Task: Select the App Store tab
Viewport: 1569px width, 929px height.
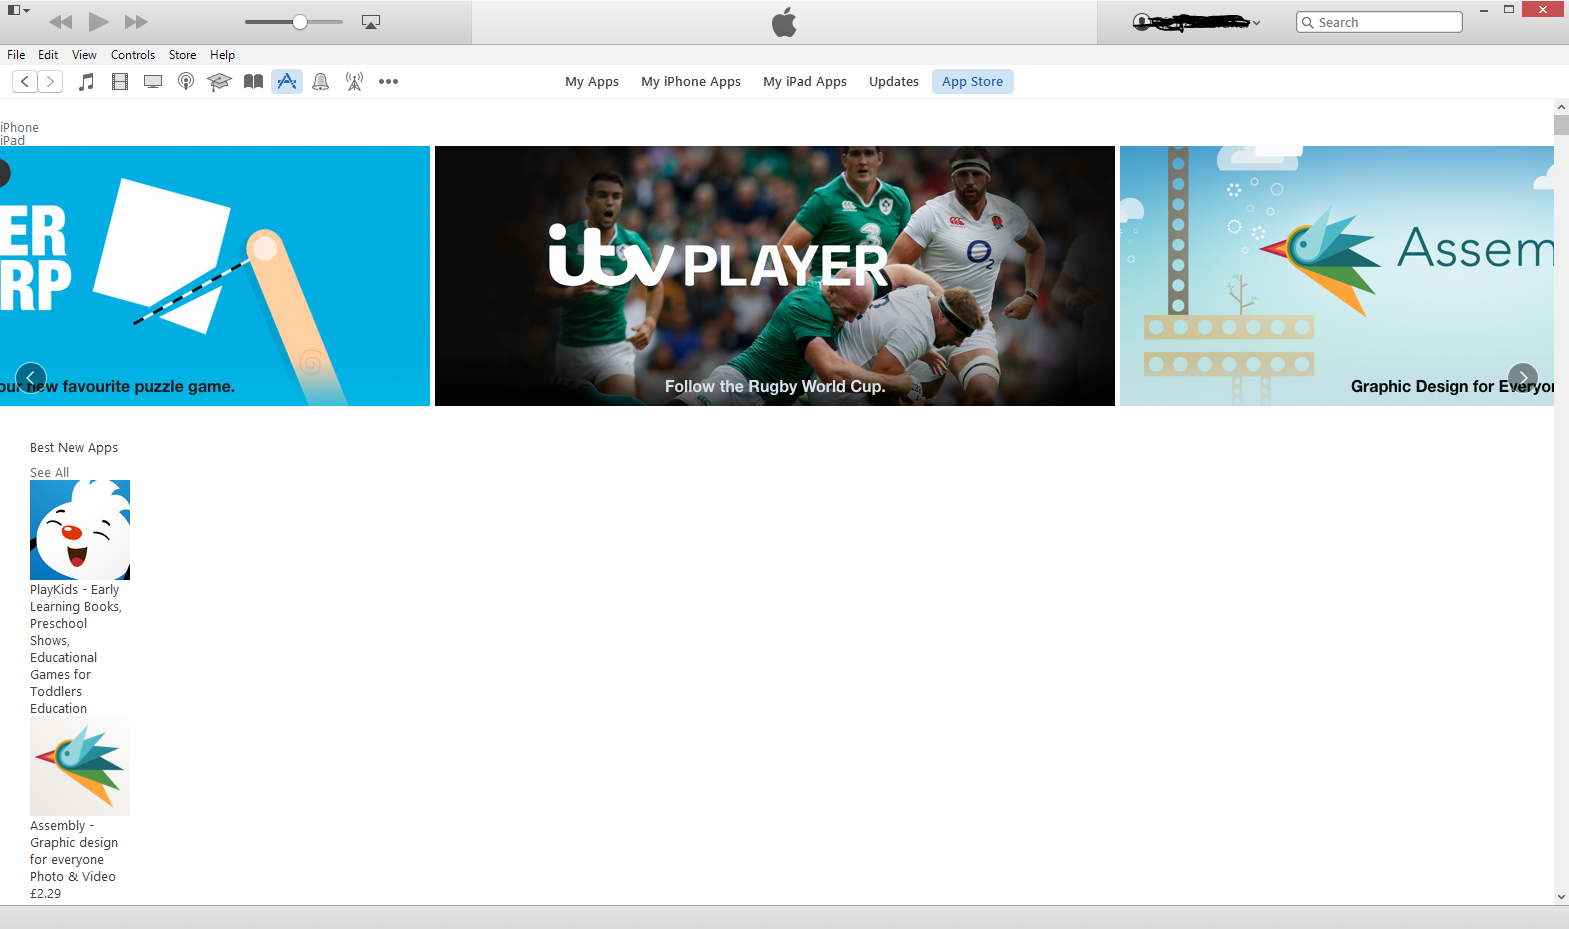Action: 972,82
